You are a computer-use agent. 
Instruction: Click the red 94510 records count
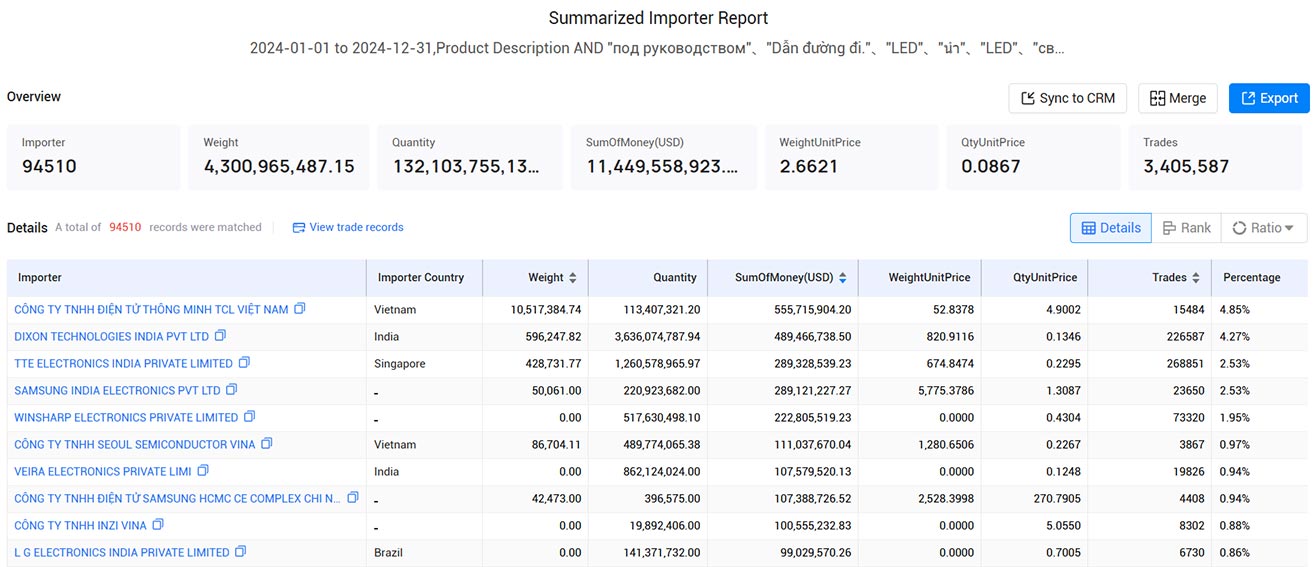125,227
